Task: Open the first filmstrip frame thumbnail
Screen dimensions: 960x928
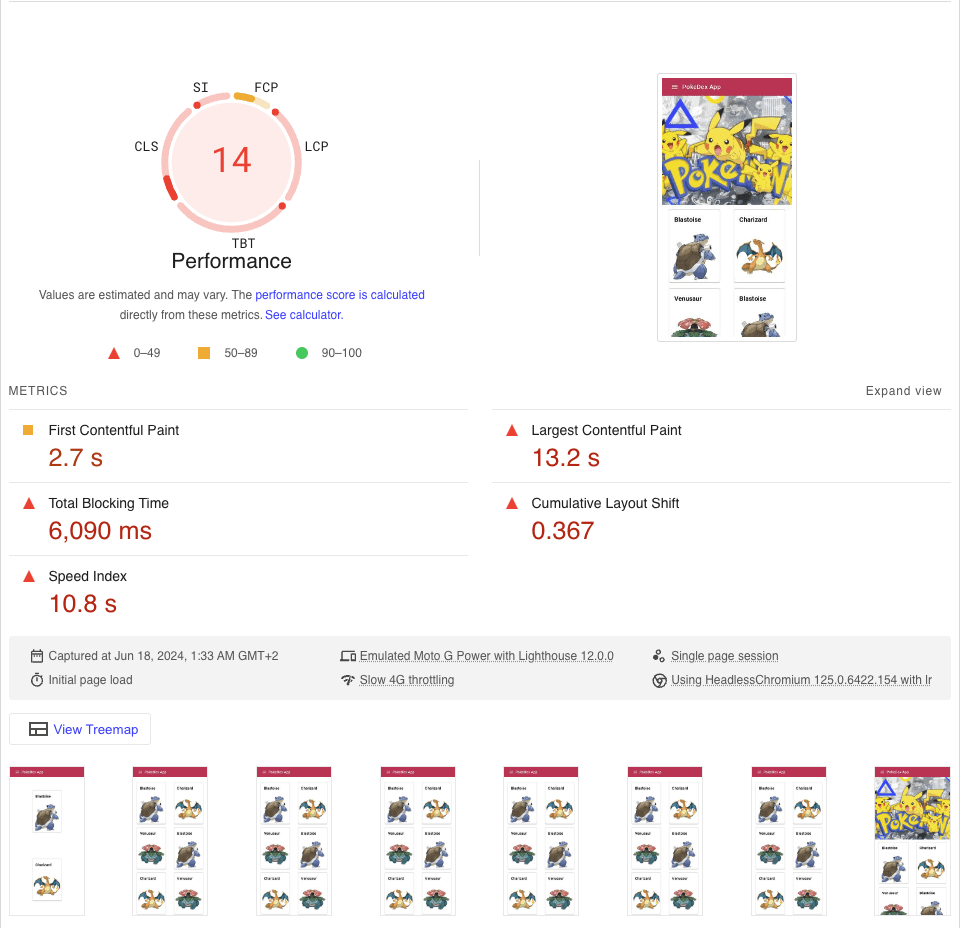Action: (x=47, y=841)
